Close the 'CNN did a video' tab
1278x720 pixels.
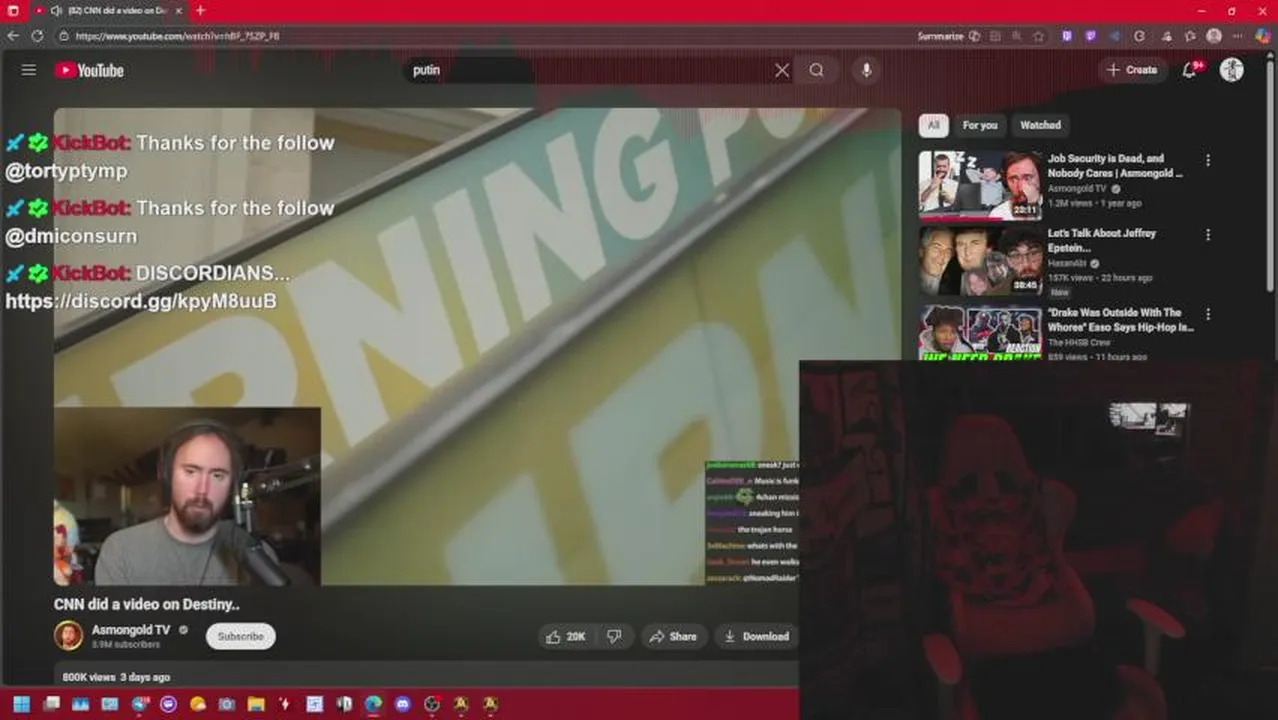[x=178, y=10]
